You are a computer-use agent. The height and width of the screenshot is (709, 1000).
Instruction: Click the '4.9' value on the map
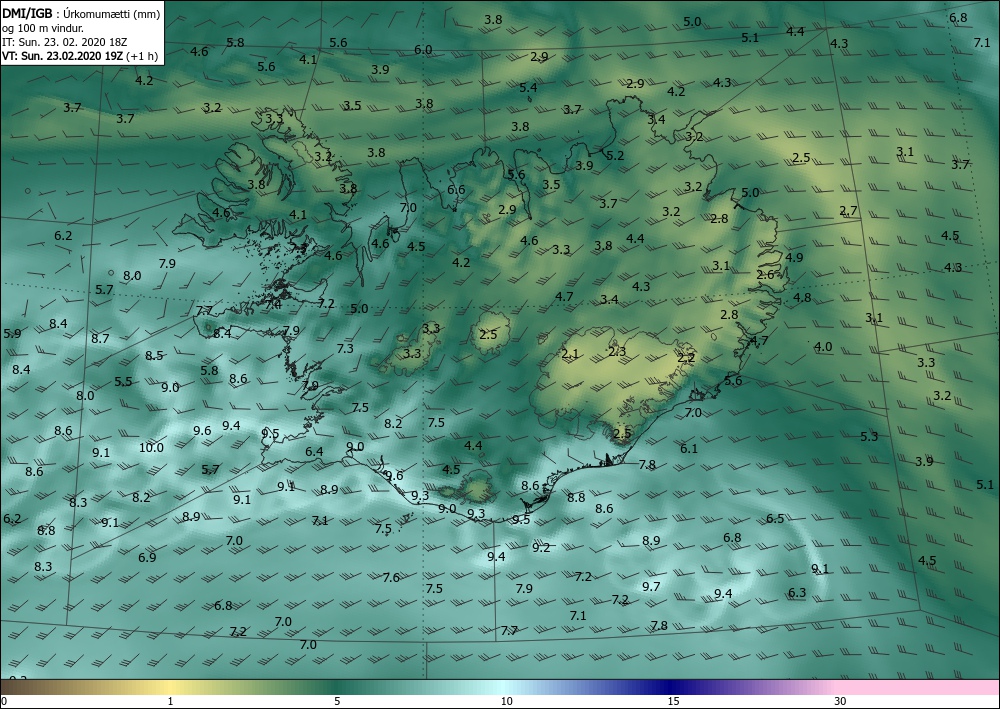(794, 258)
